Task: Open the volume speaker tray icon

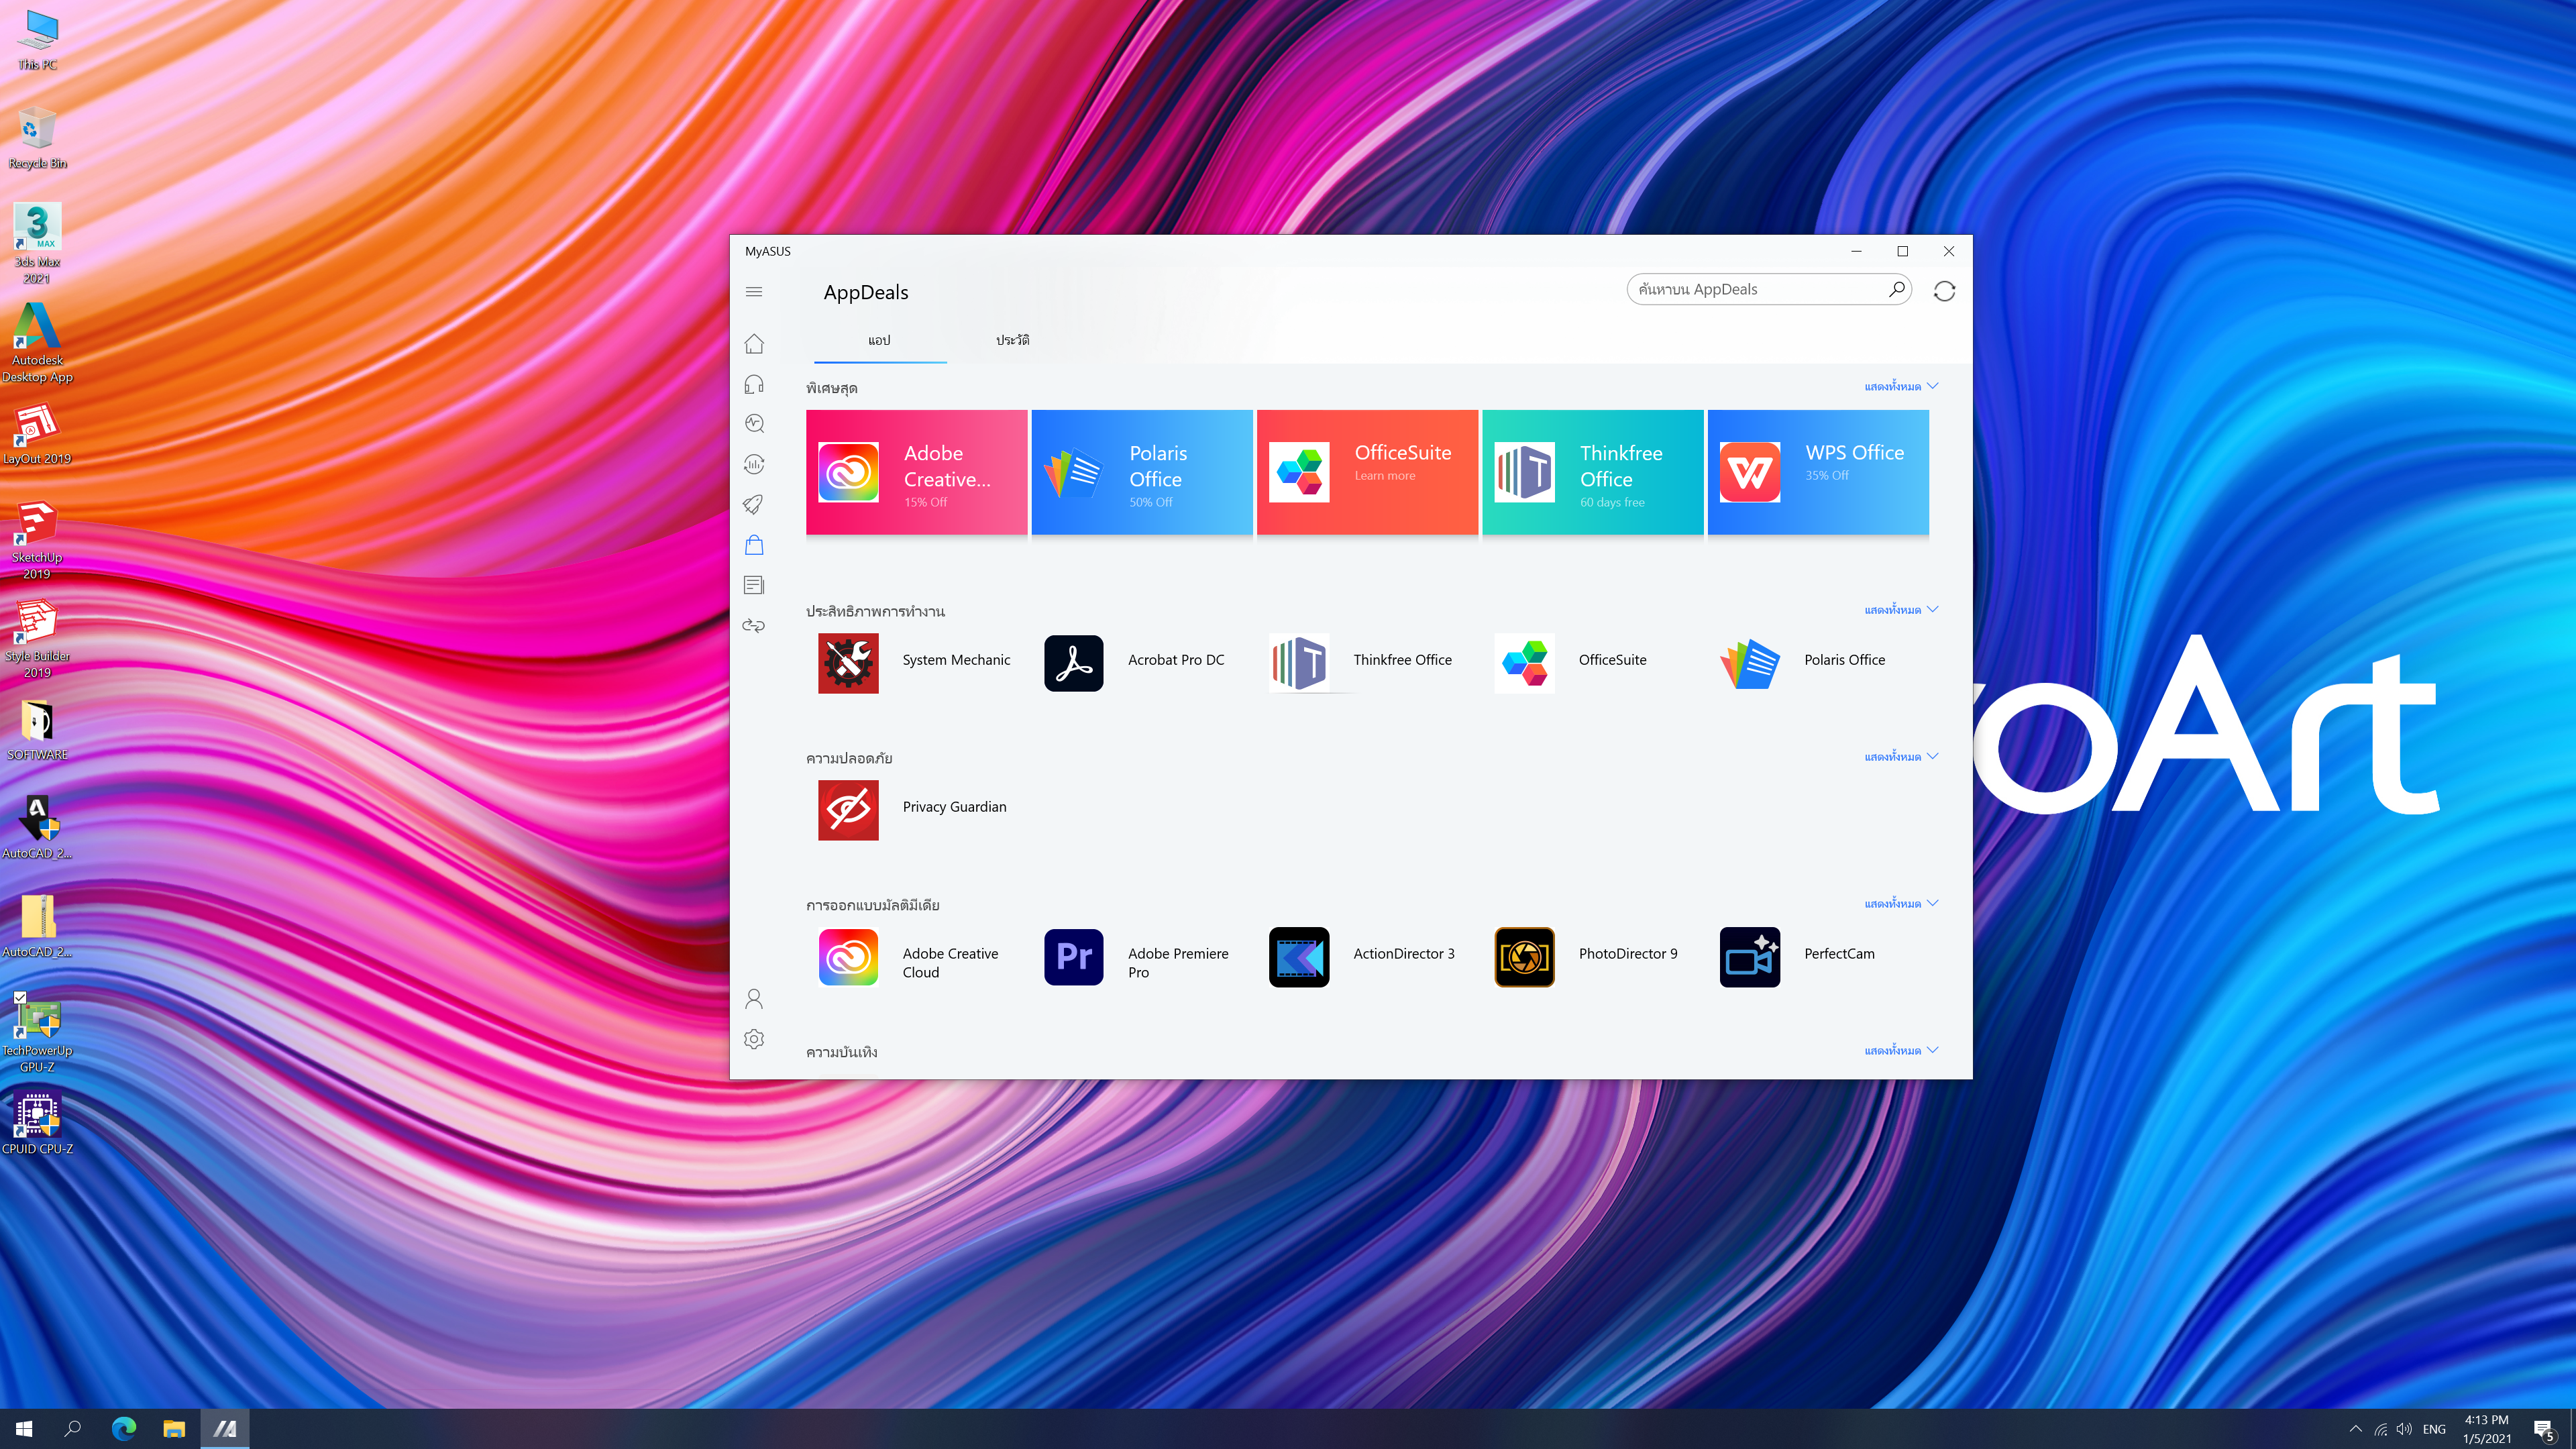Action: tap(2404, 1429)
